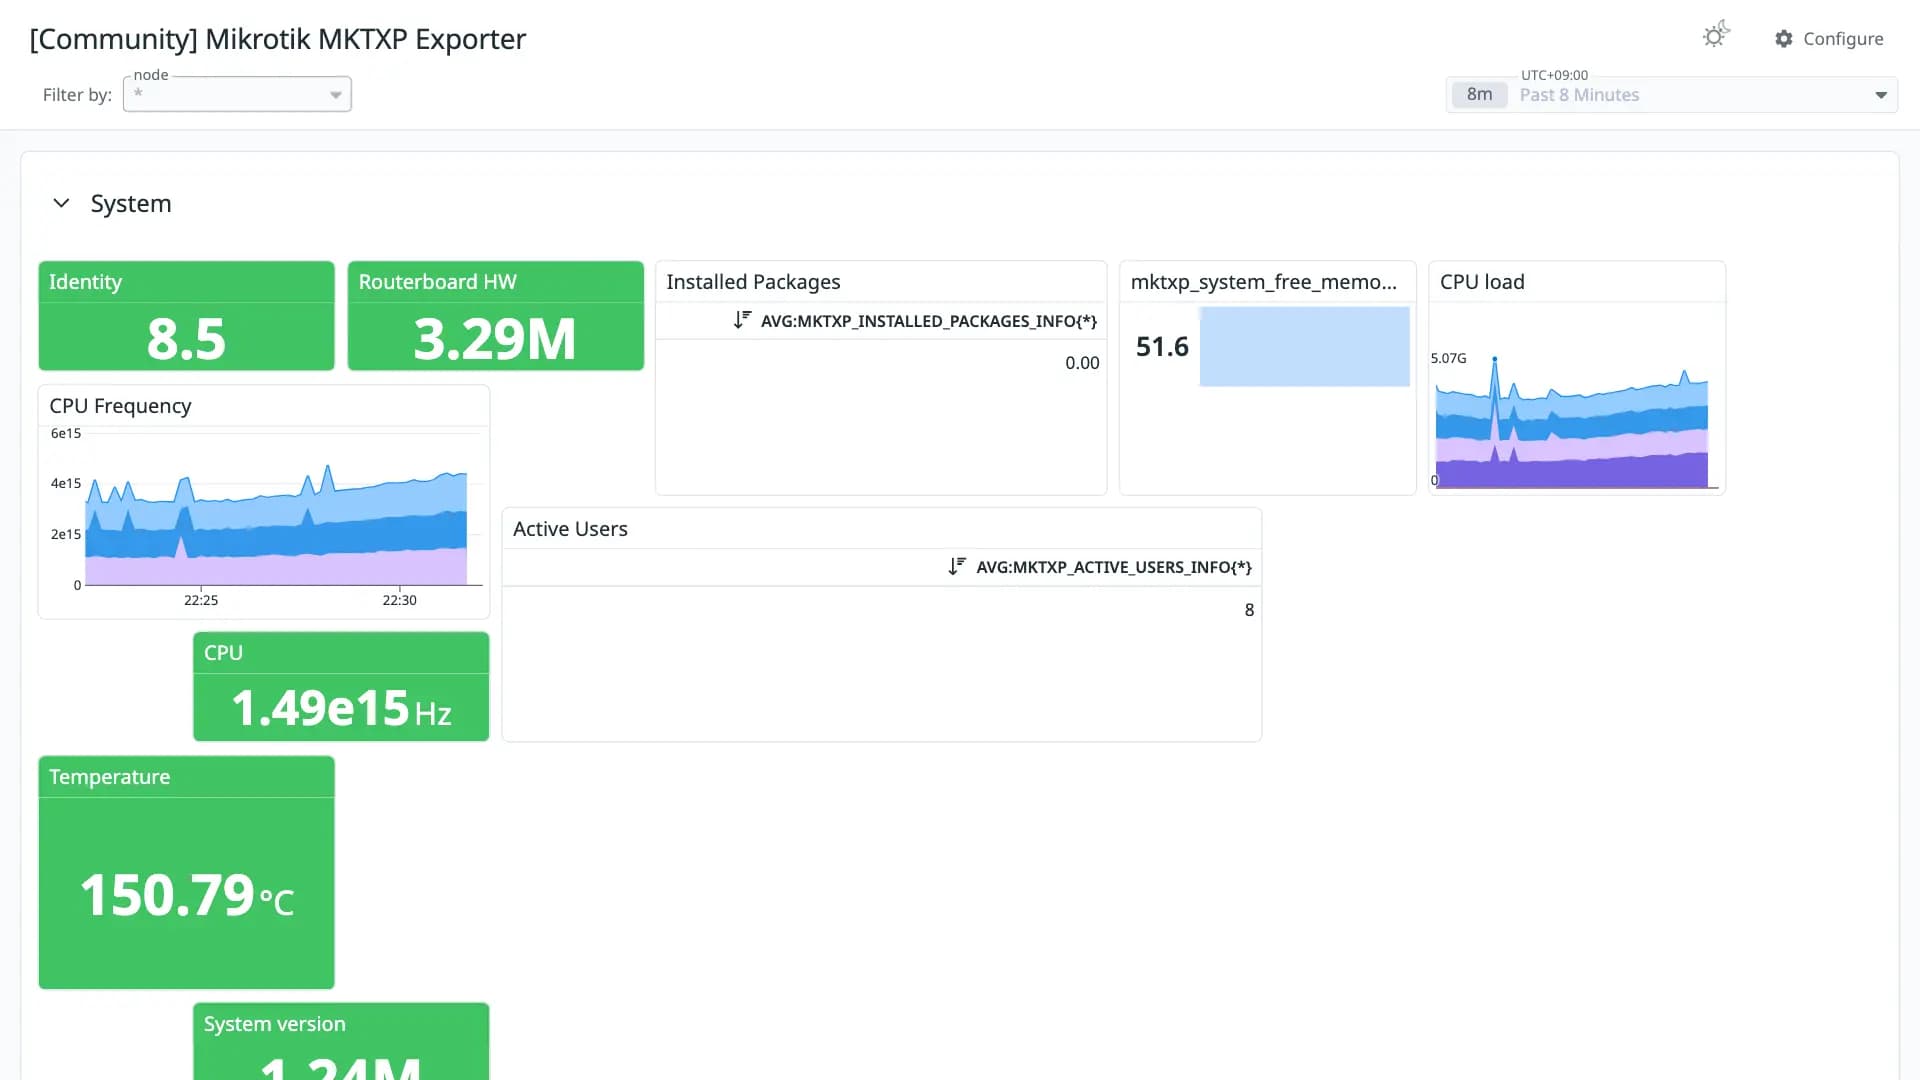This screenshot has height=1080, width=1920.
Task: Click the AVG:MKTXP_INSTALLED_PACKAGES_INFO{*} column header
Action: 928,321
